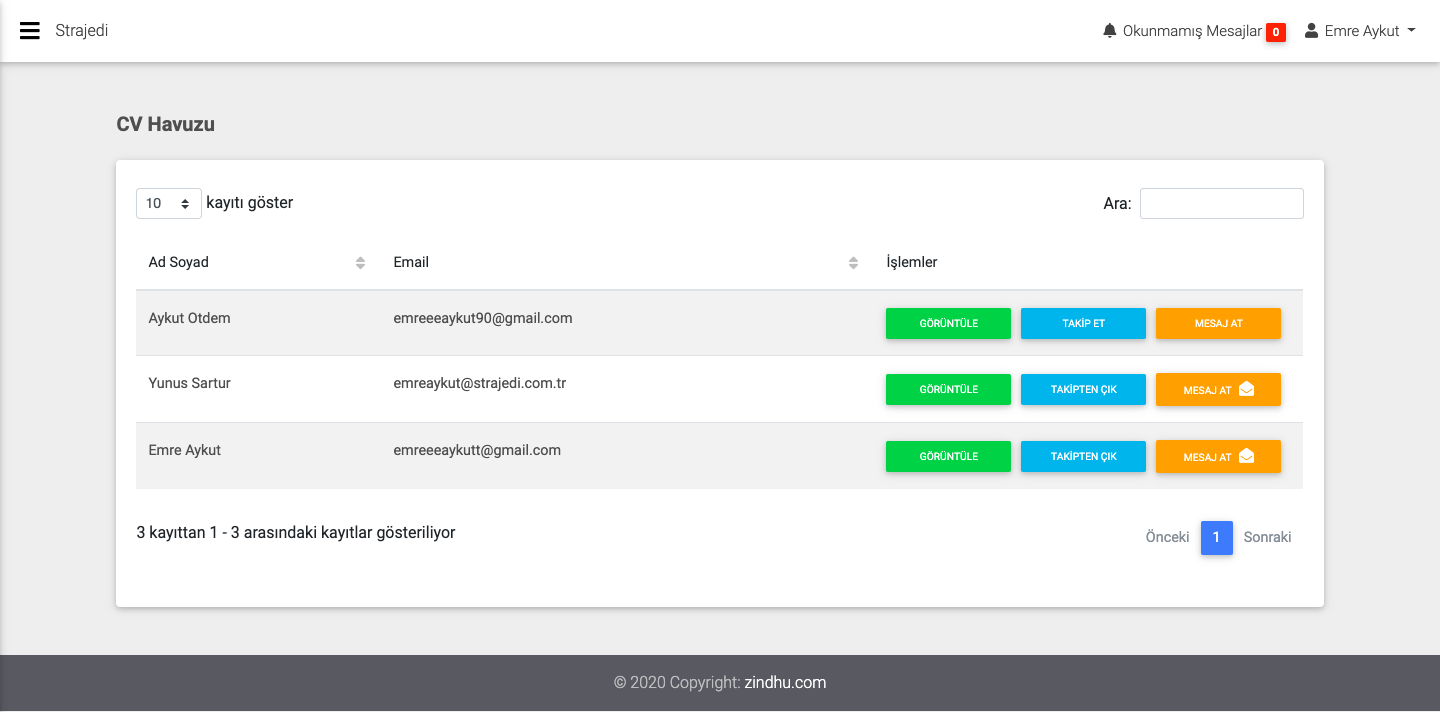Click email emreeeaykut90@gmail.com
The image size is (1440, 712).
pyautogui.click(x=483, y=318)
